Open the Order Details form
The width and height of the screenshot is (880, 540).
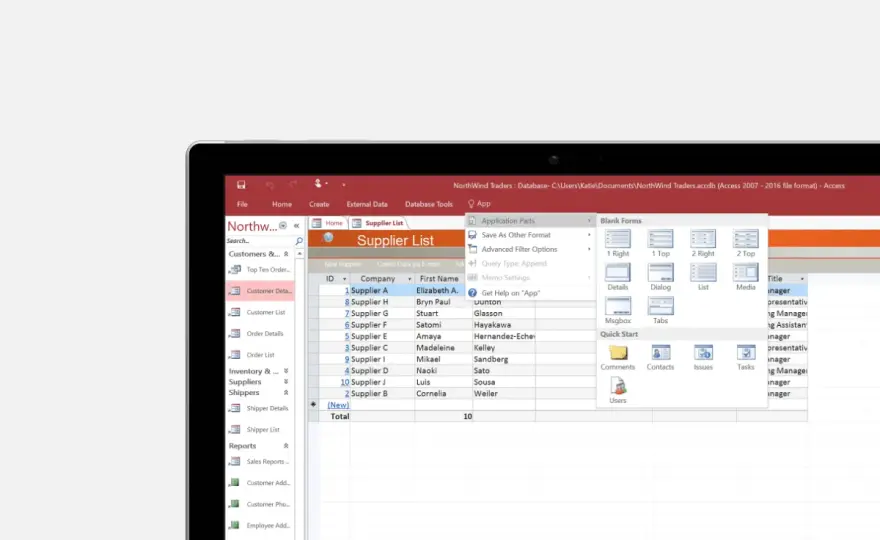pos(260,333)
